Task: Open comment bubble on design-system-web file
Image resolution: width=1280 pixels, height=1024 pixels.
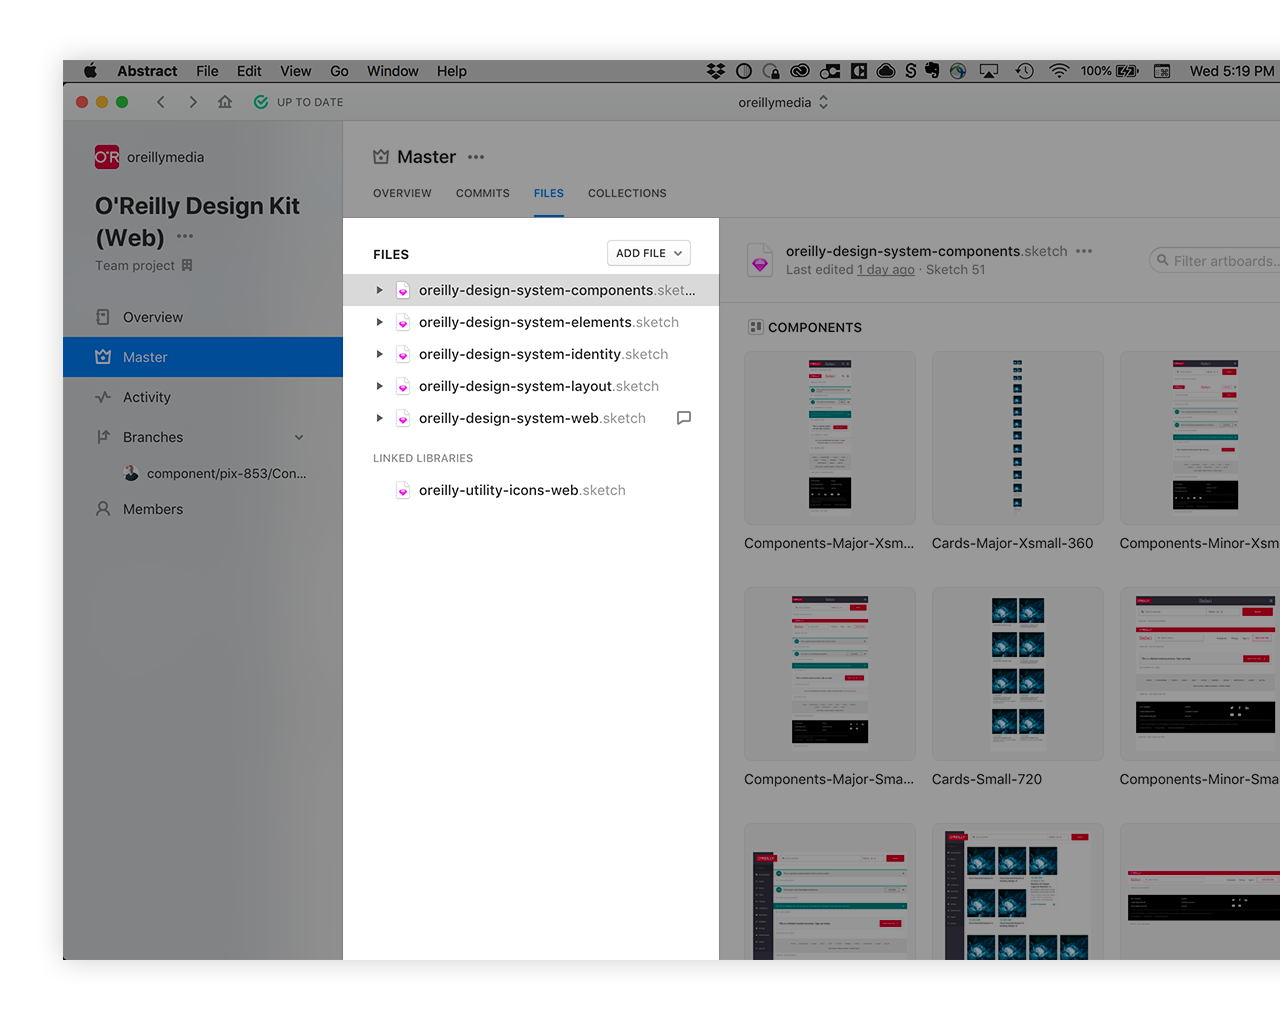Action: [x=684, y=418]
